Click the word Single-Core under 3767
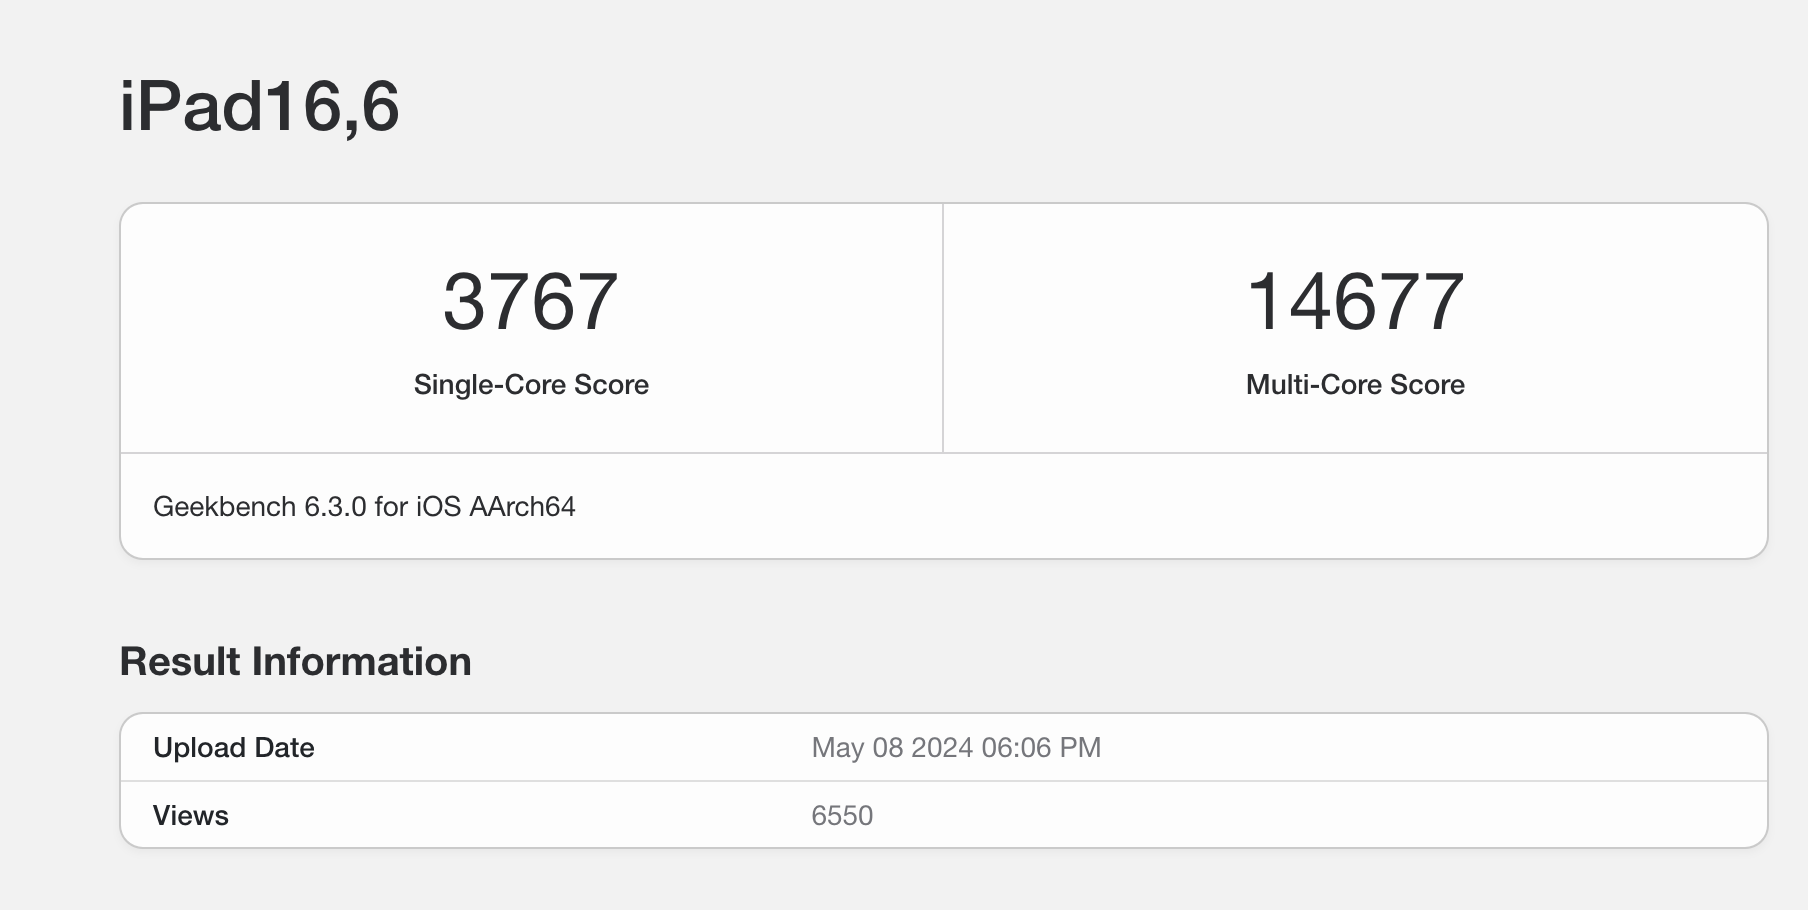 tap(490, 385)
